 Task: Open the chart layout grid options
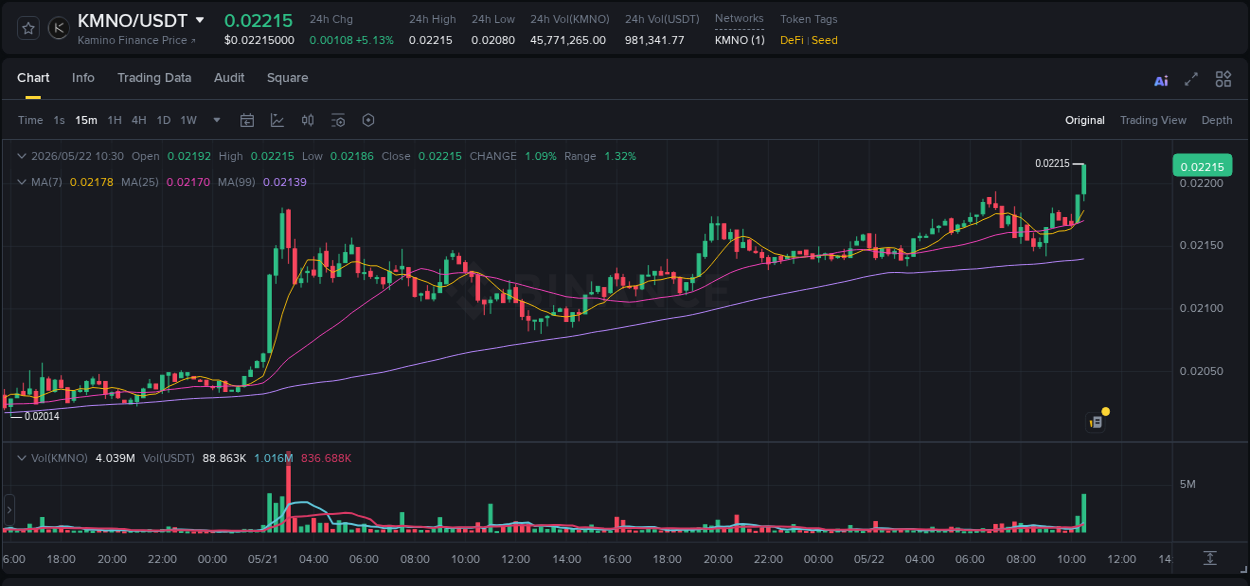1223,79
